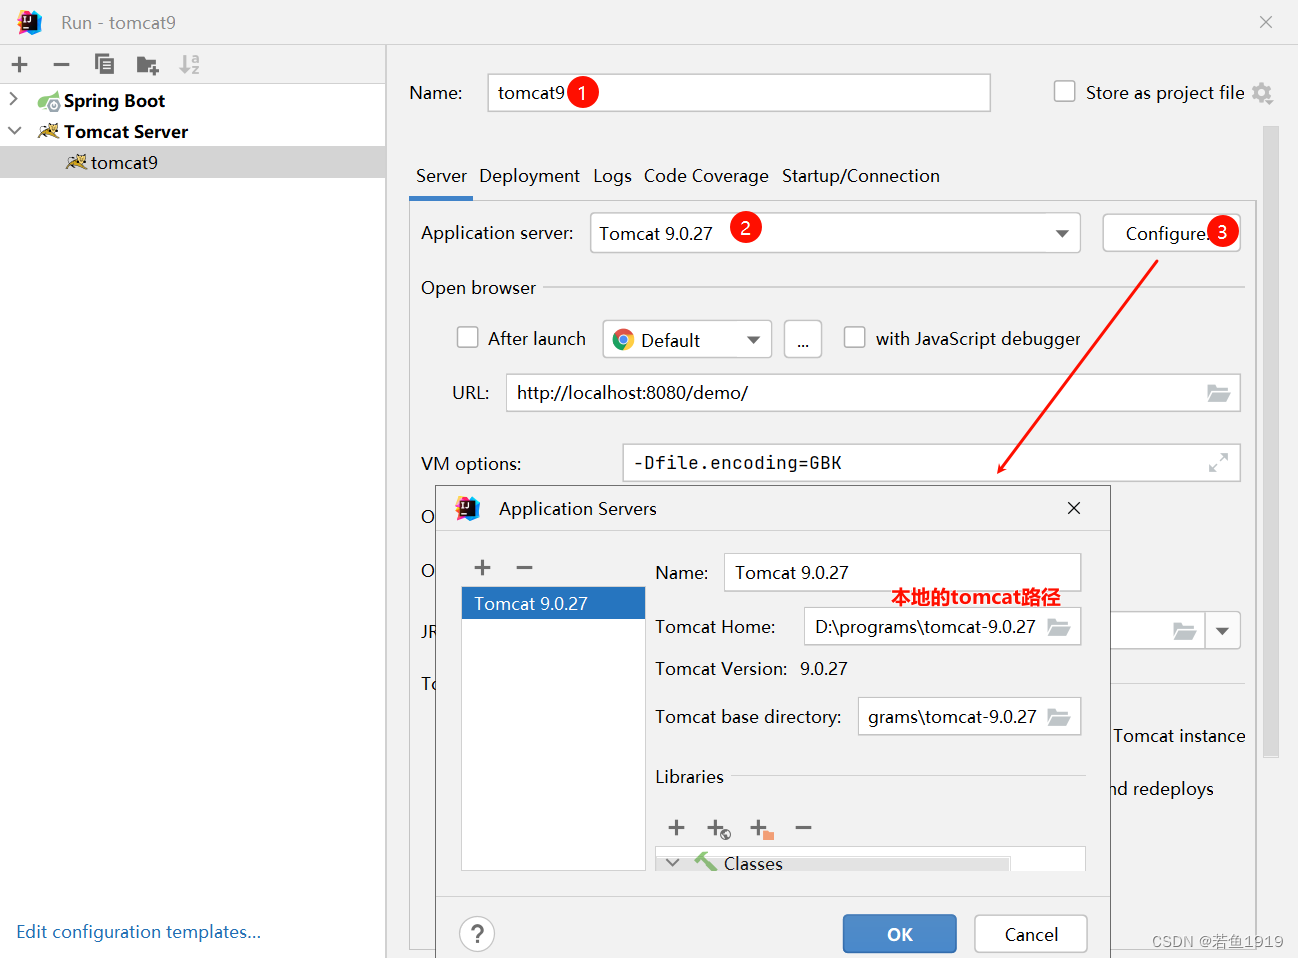The height and width of the screenshot is (958, 1298).
Task: Remove selected run configuration with minus icon
Action: point(62,65)
